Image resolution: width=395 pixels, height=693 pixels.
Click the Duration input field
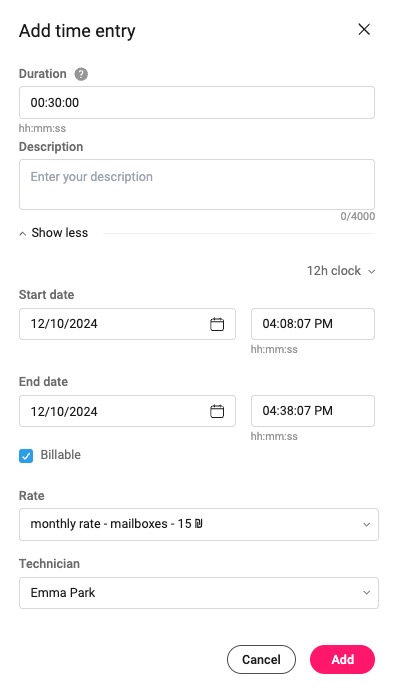(197, 103)
